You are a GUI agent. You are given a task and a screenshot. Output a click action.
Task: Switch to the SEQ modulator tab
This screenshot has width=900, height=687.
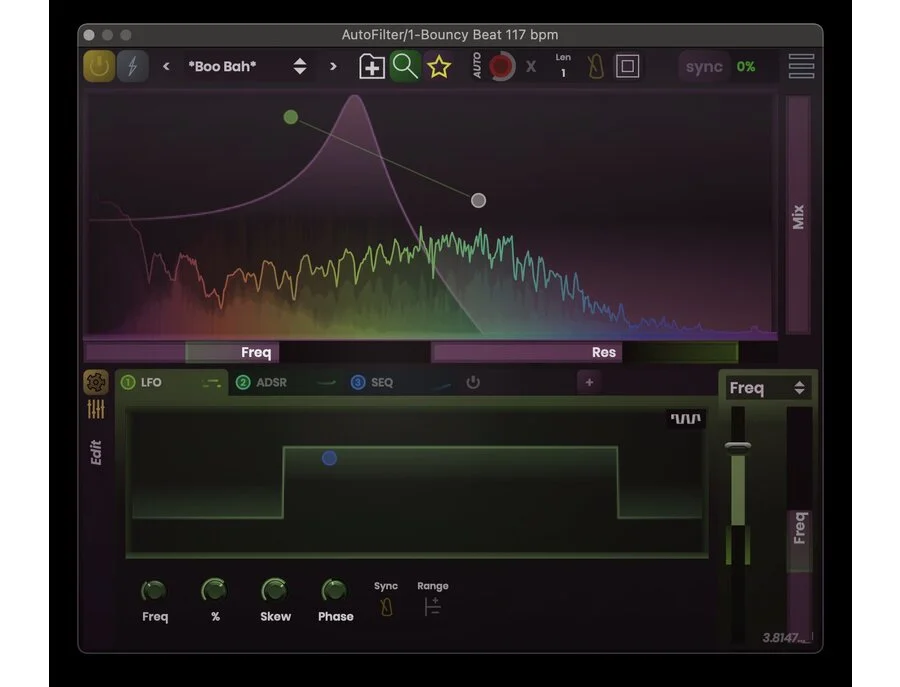(401, 383)
